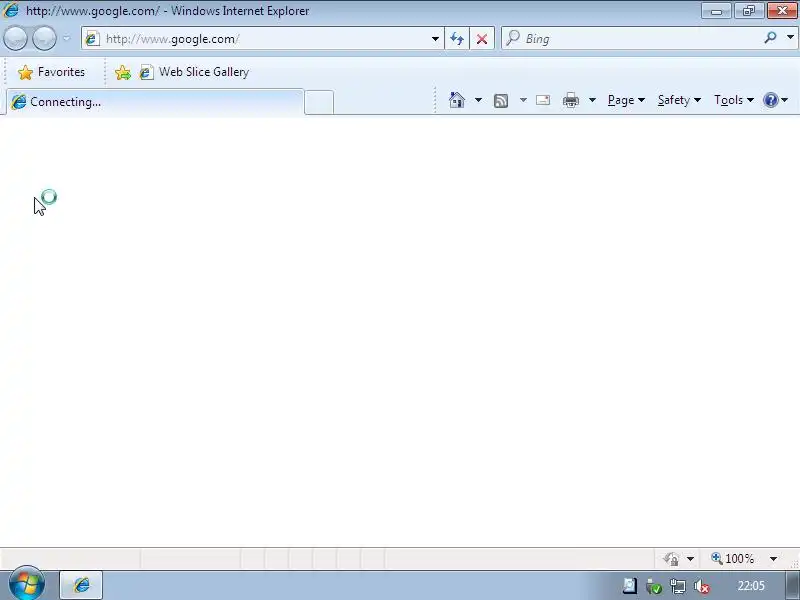This screenshot has height=600, width=800.
Task: Click the Home page icon
Action: (x=457, y=100)
